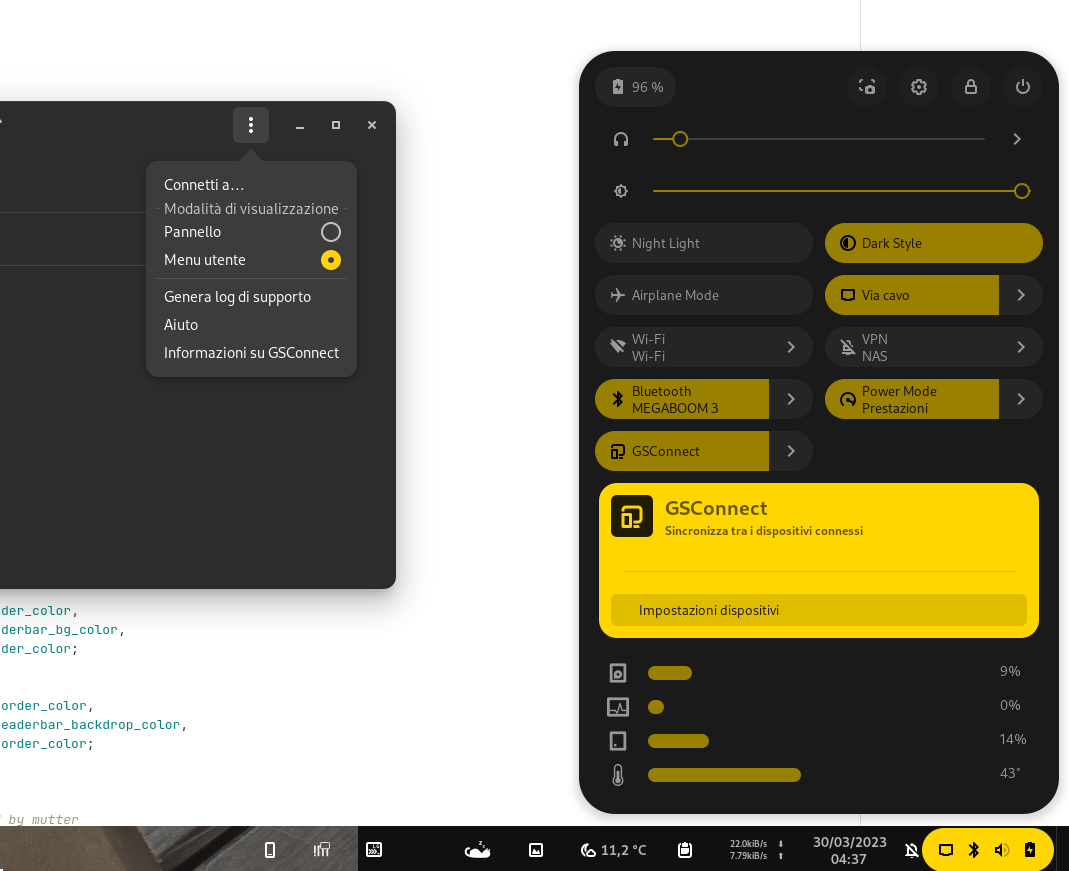Open the power off menu icon
Screen dimensions: 1069x871
(x=1022, y=87)
